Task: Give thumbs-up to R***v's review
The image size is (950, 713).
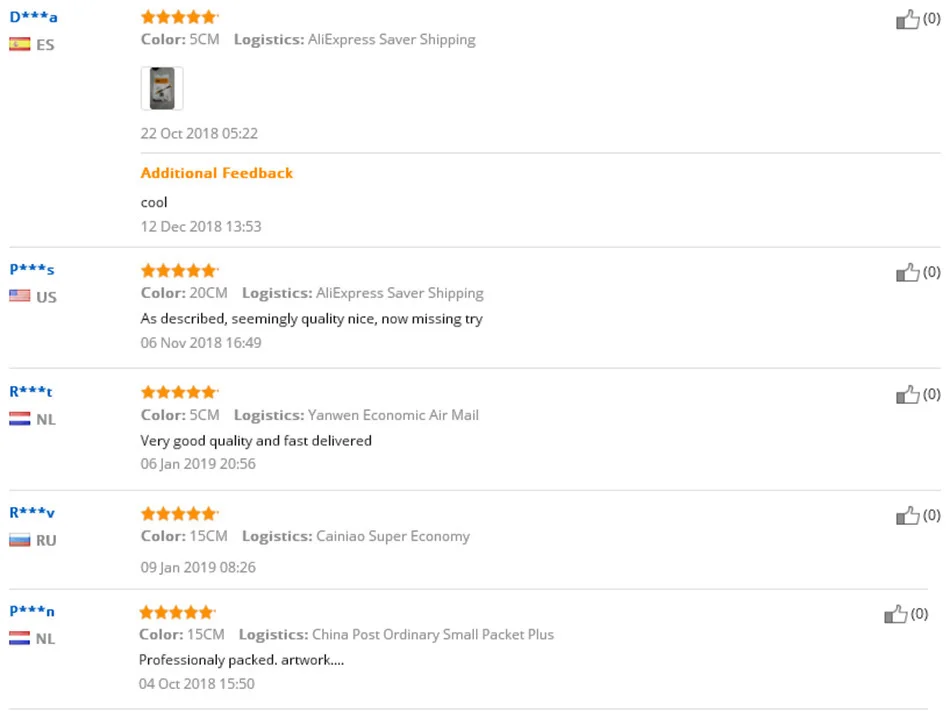Action: pos(908,516)
